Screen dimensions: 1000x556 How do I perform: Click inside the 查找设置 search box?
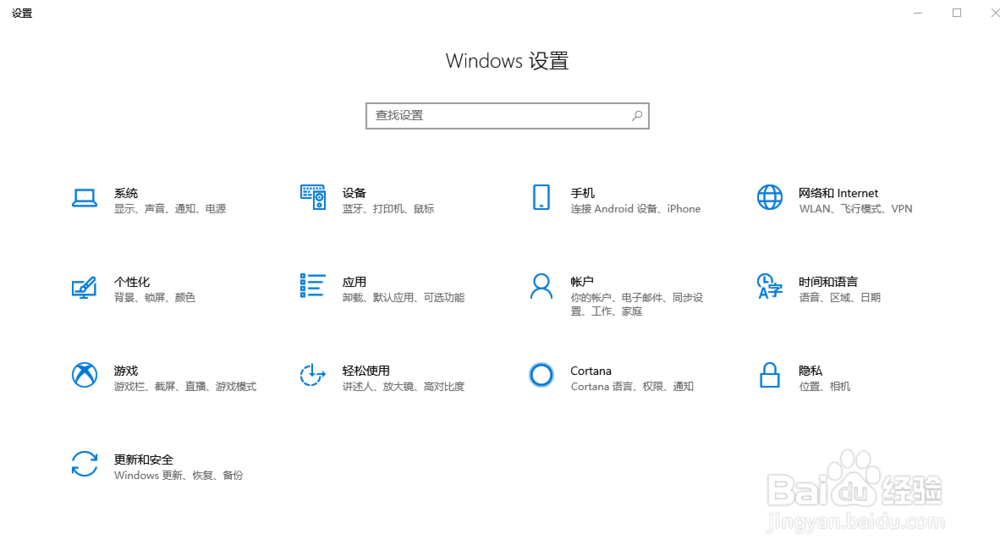[x=508, y=116]
